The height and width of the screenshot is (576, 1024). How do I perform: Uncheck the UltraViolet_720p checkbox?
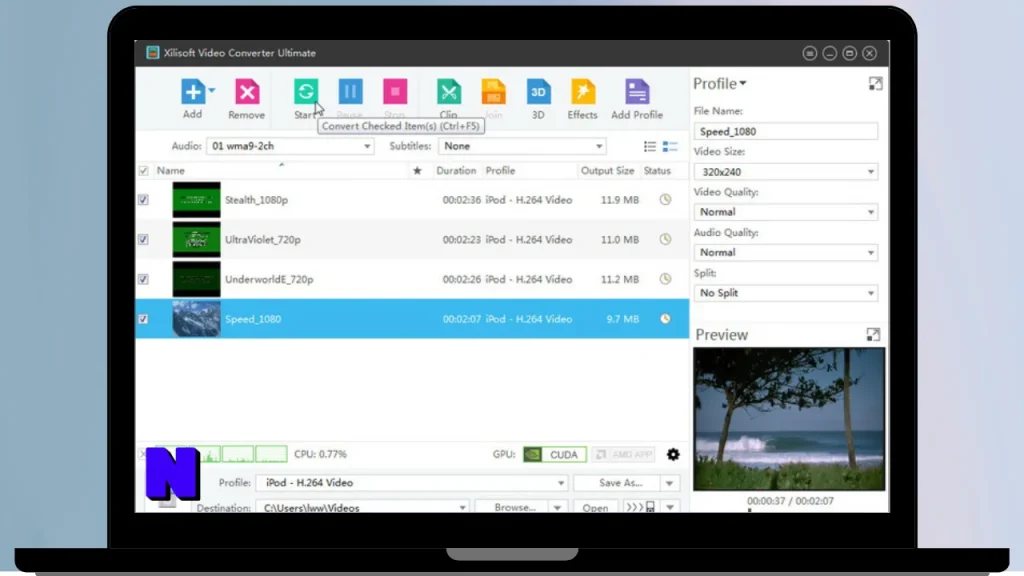tap(143, 240)
